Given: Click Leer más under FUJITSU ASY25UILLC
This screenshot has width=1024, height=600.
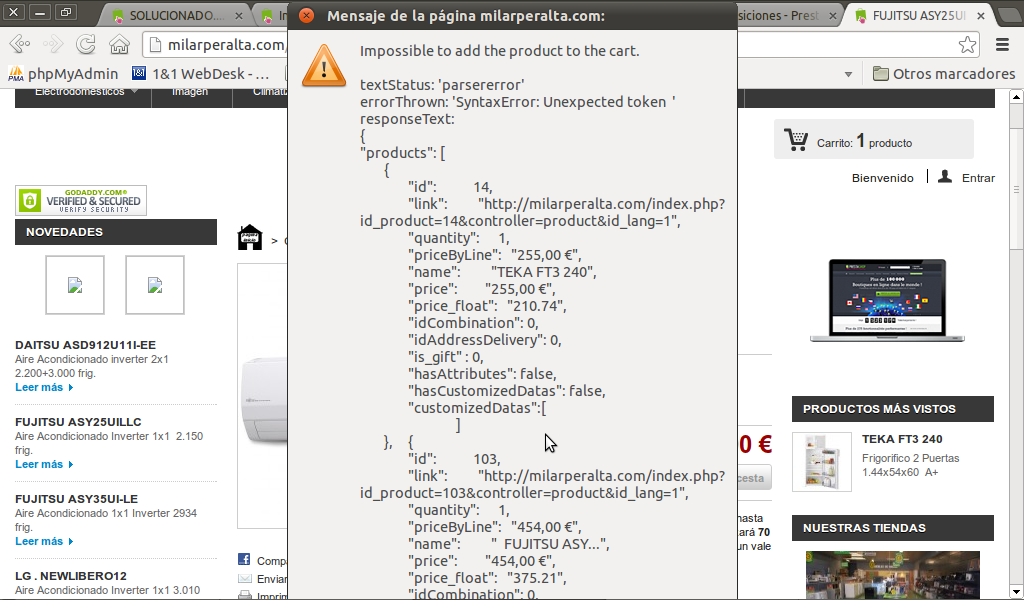Looking at the screenshot, I should pos(44,464).
